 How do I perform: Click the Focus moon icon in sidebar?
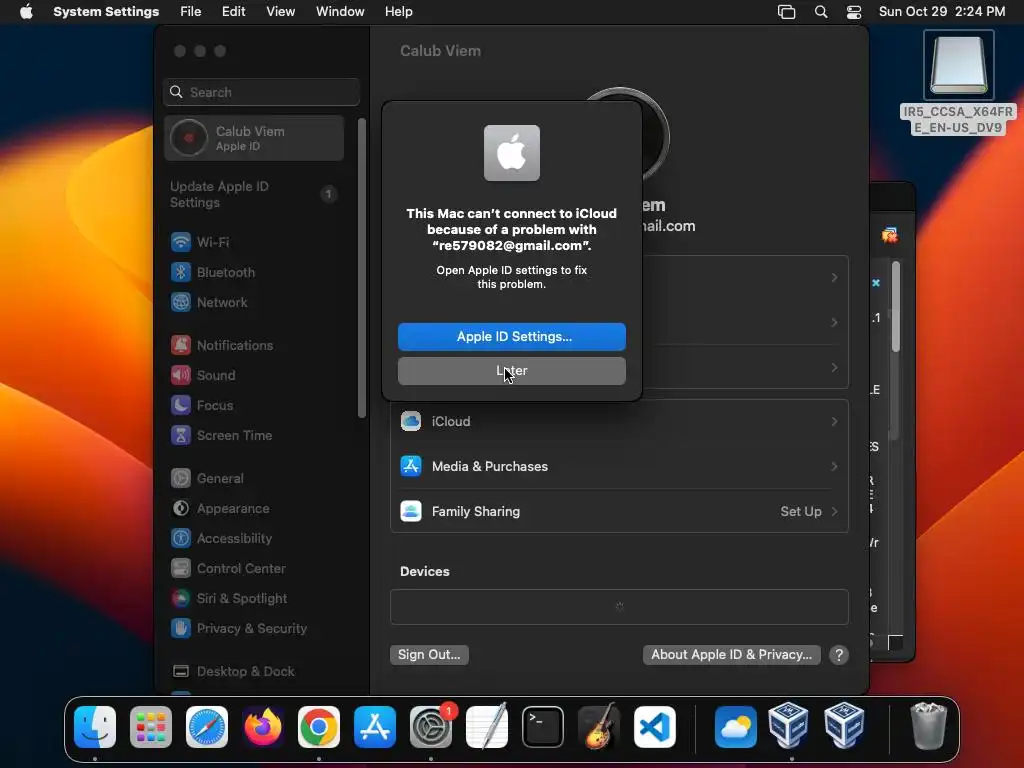(x=181, y=406)
